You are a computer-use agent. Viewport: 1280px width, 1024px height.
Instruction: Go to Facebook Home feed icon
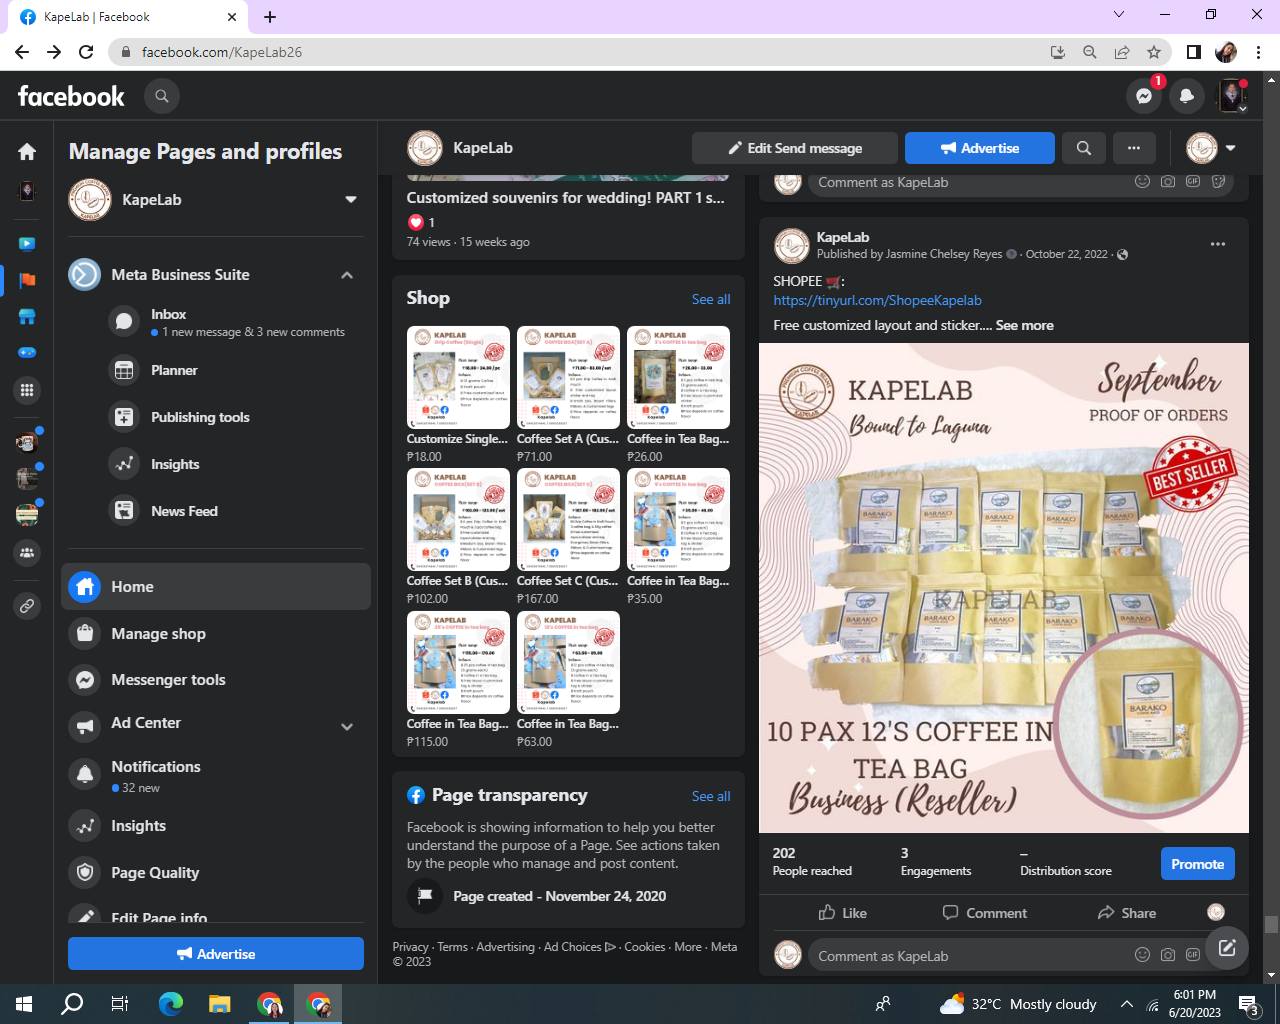27,152
